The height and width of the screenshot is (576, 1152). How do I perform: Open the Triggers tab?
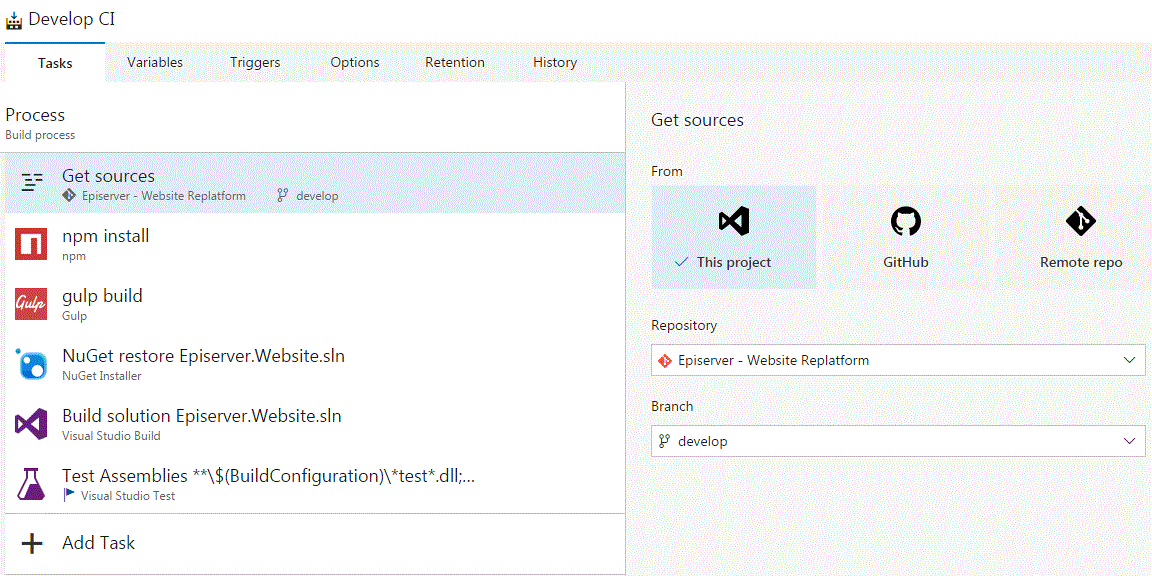point(254,62)
